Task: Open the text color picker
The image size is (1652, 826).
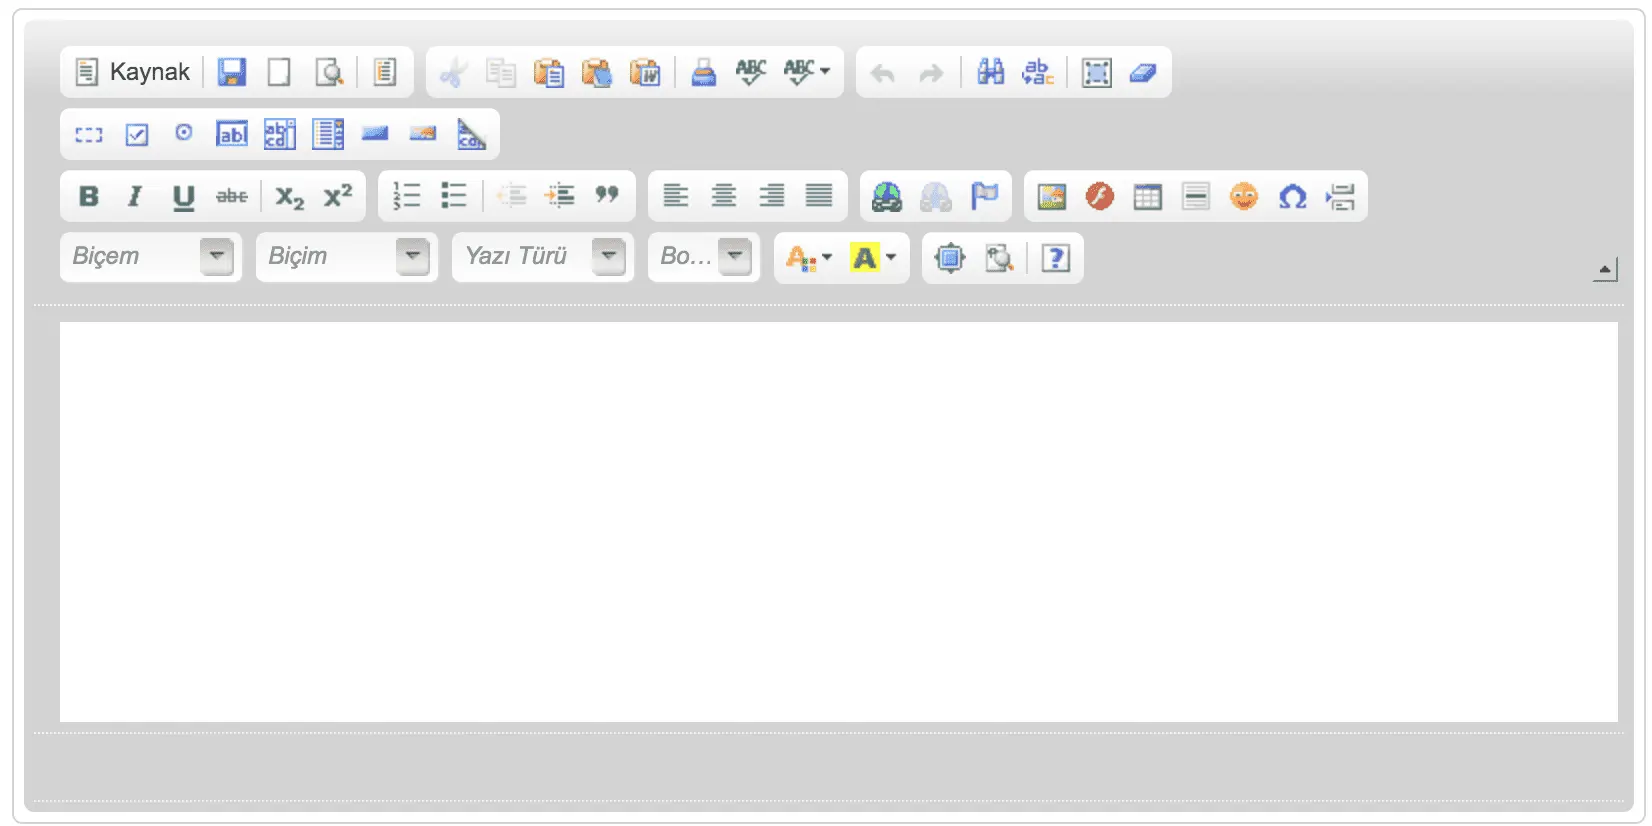Action: [808, 258]
